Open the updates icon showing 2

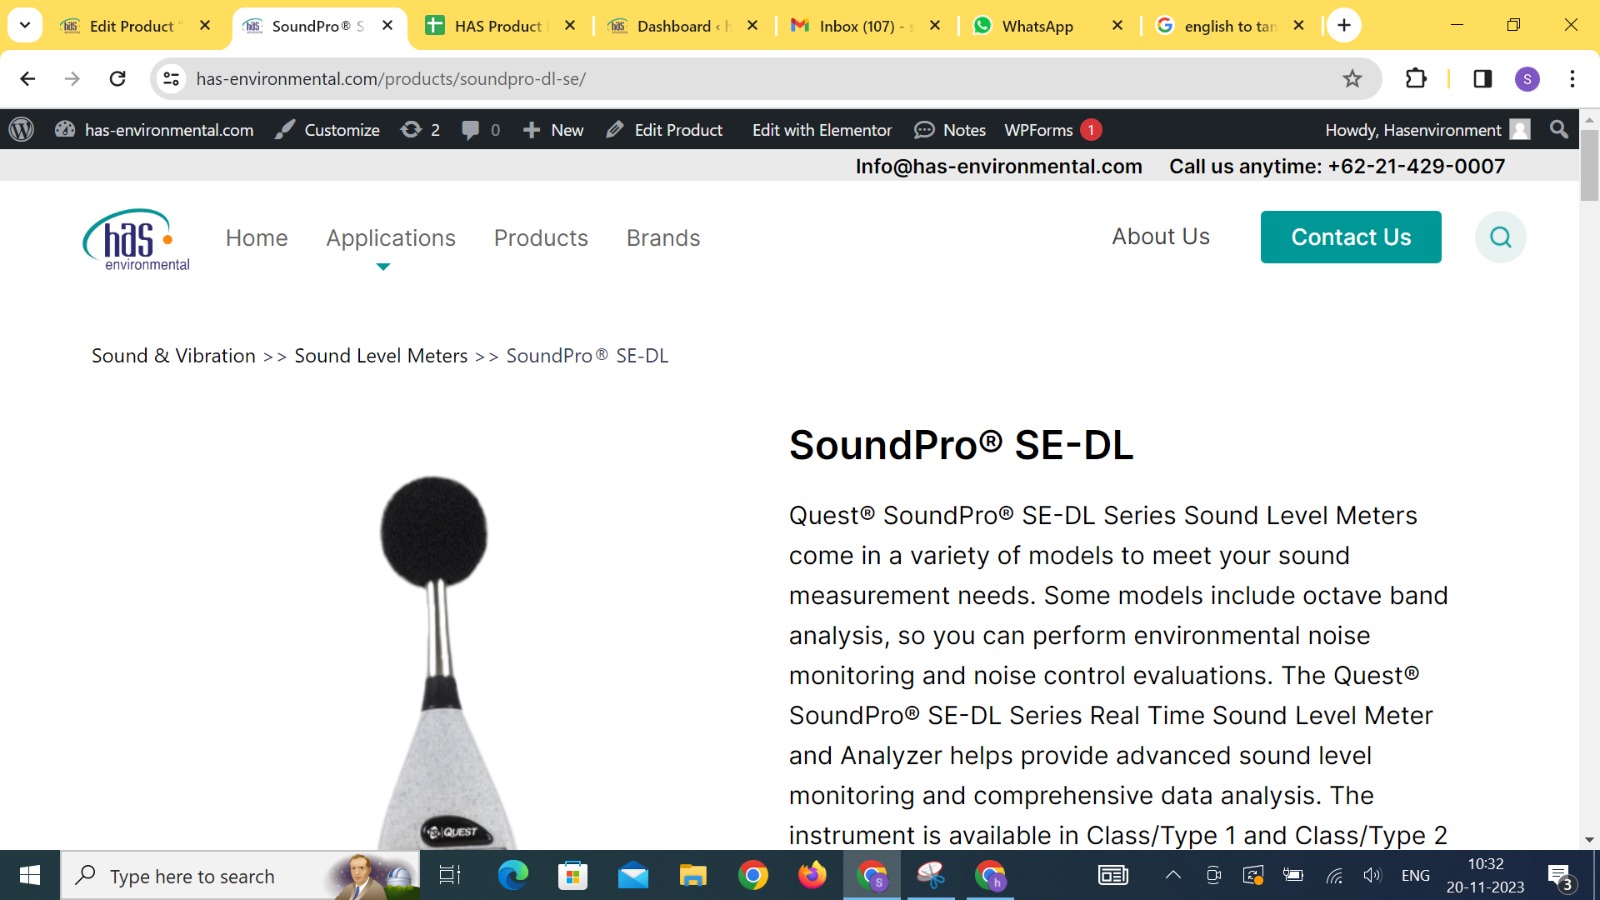[420, 129]
